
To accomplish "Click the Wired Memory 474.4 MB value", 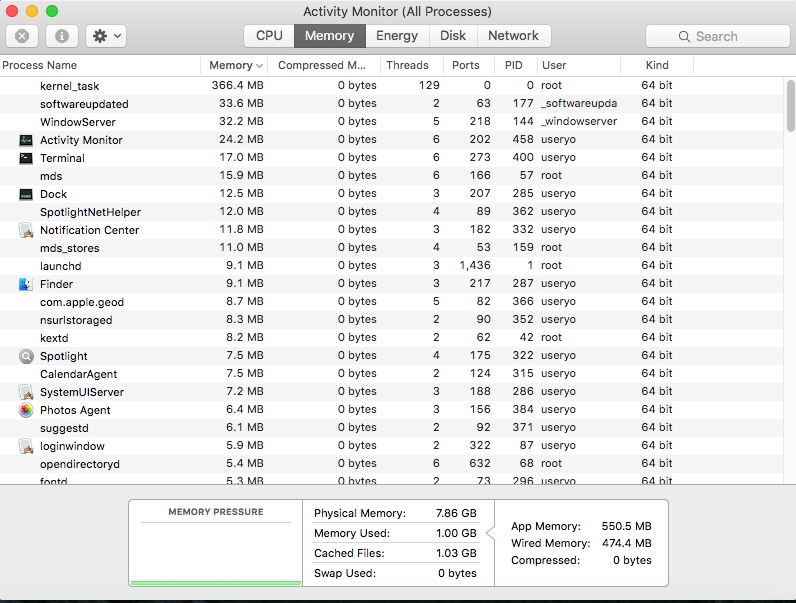I will (x=626, y=543).
